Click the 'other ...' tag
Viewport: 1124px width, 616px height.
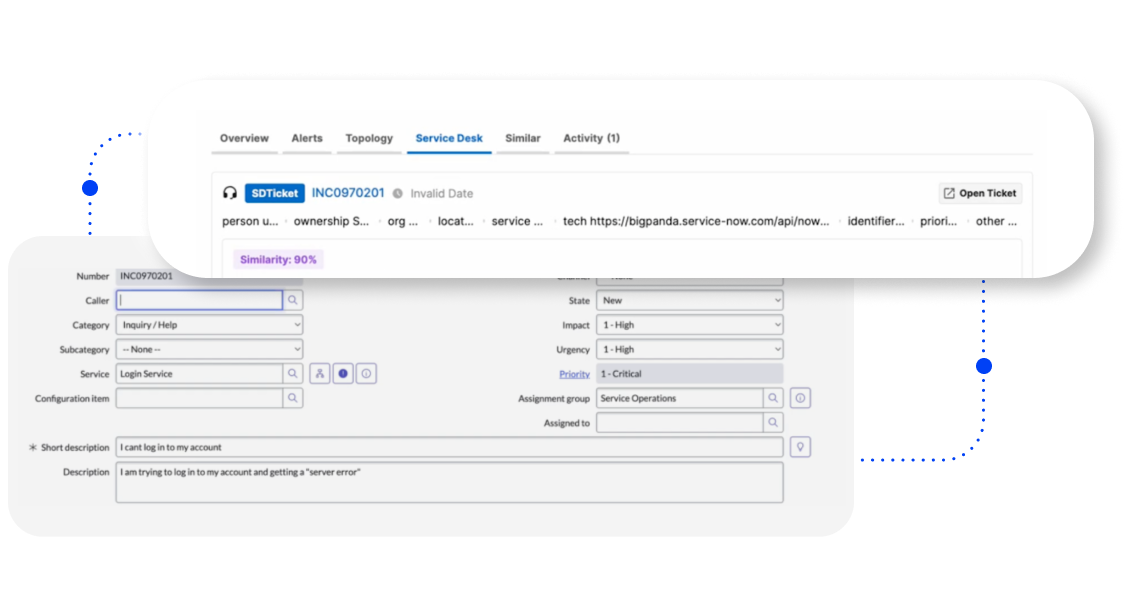[x=996, y=222]
